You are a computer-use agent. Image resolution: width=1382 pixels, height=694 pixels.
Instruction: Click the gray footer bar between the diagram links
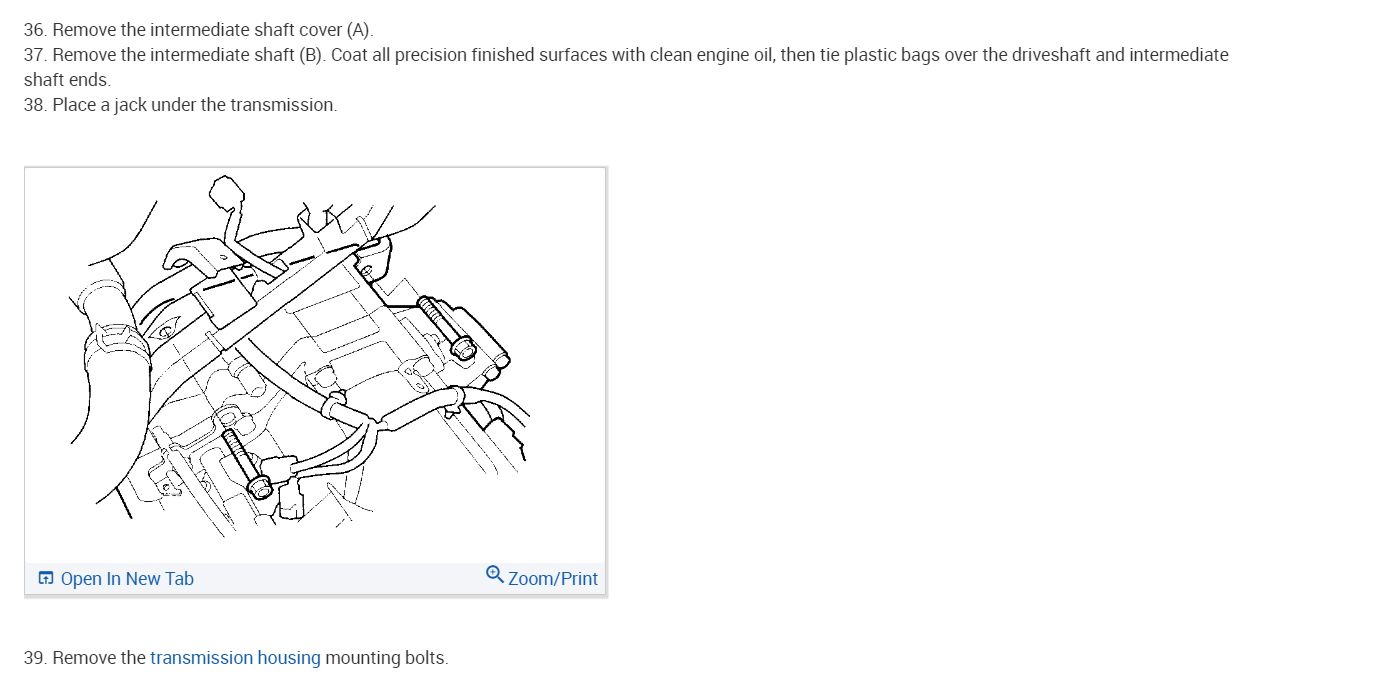click(340, 578)
